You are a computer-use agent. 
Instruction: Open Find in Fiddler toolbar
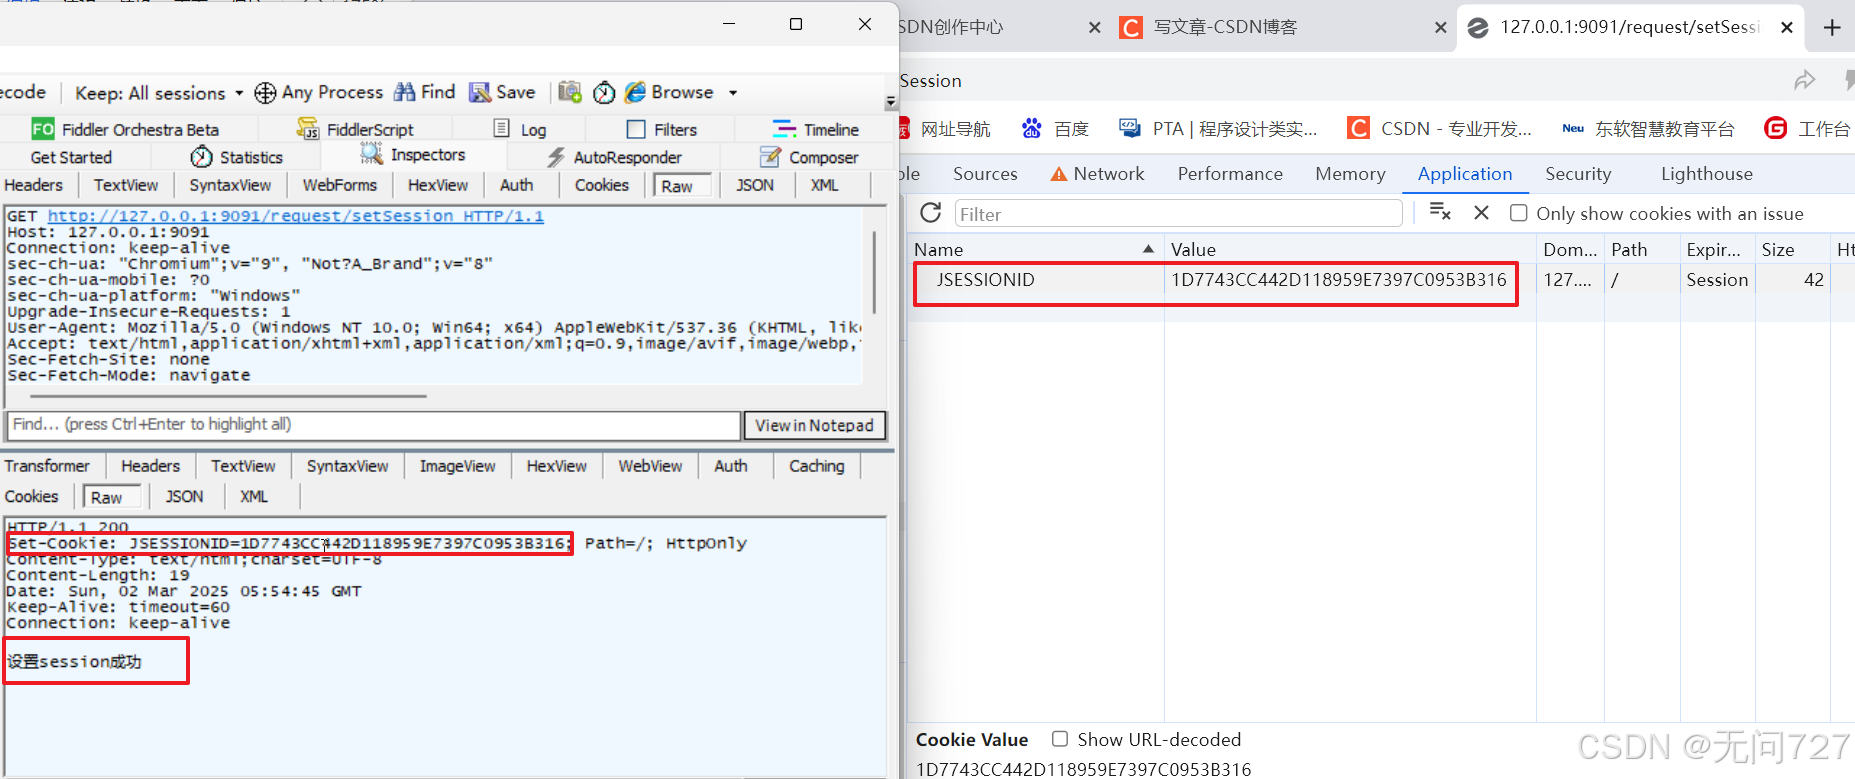coord(425,92)
